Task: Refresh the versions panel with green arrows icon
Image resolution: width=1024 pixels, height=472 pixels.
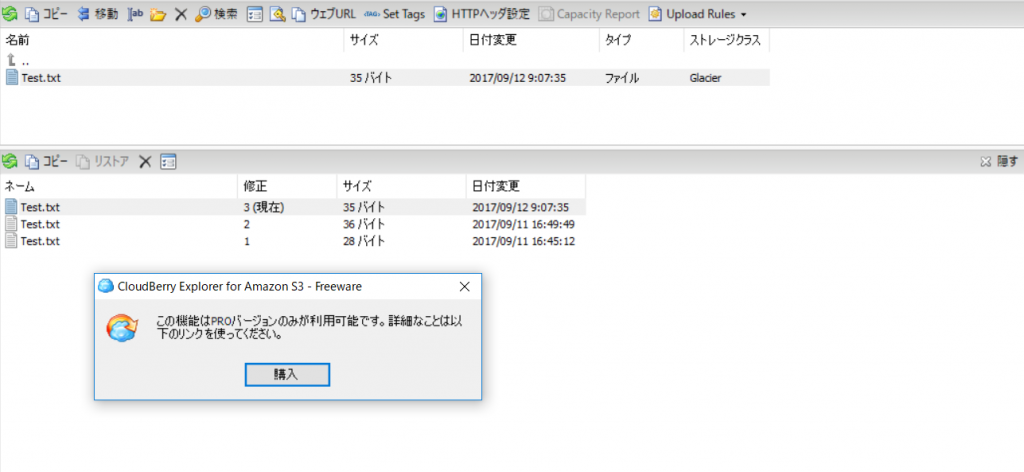Action: pyautogui.click(x=9, y=161)
